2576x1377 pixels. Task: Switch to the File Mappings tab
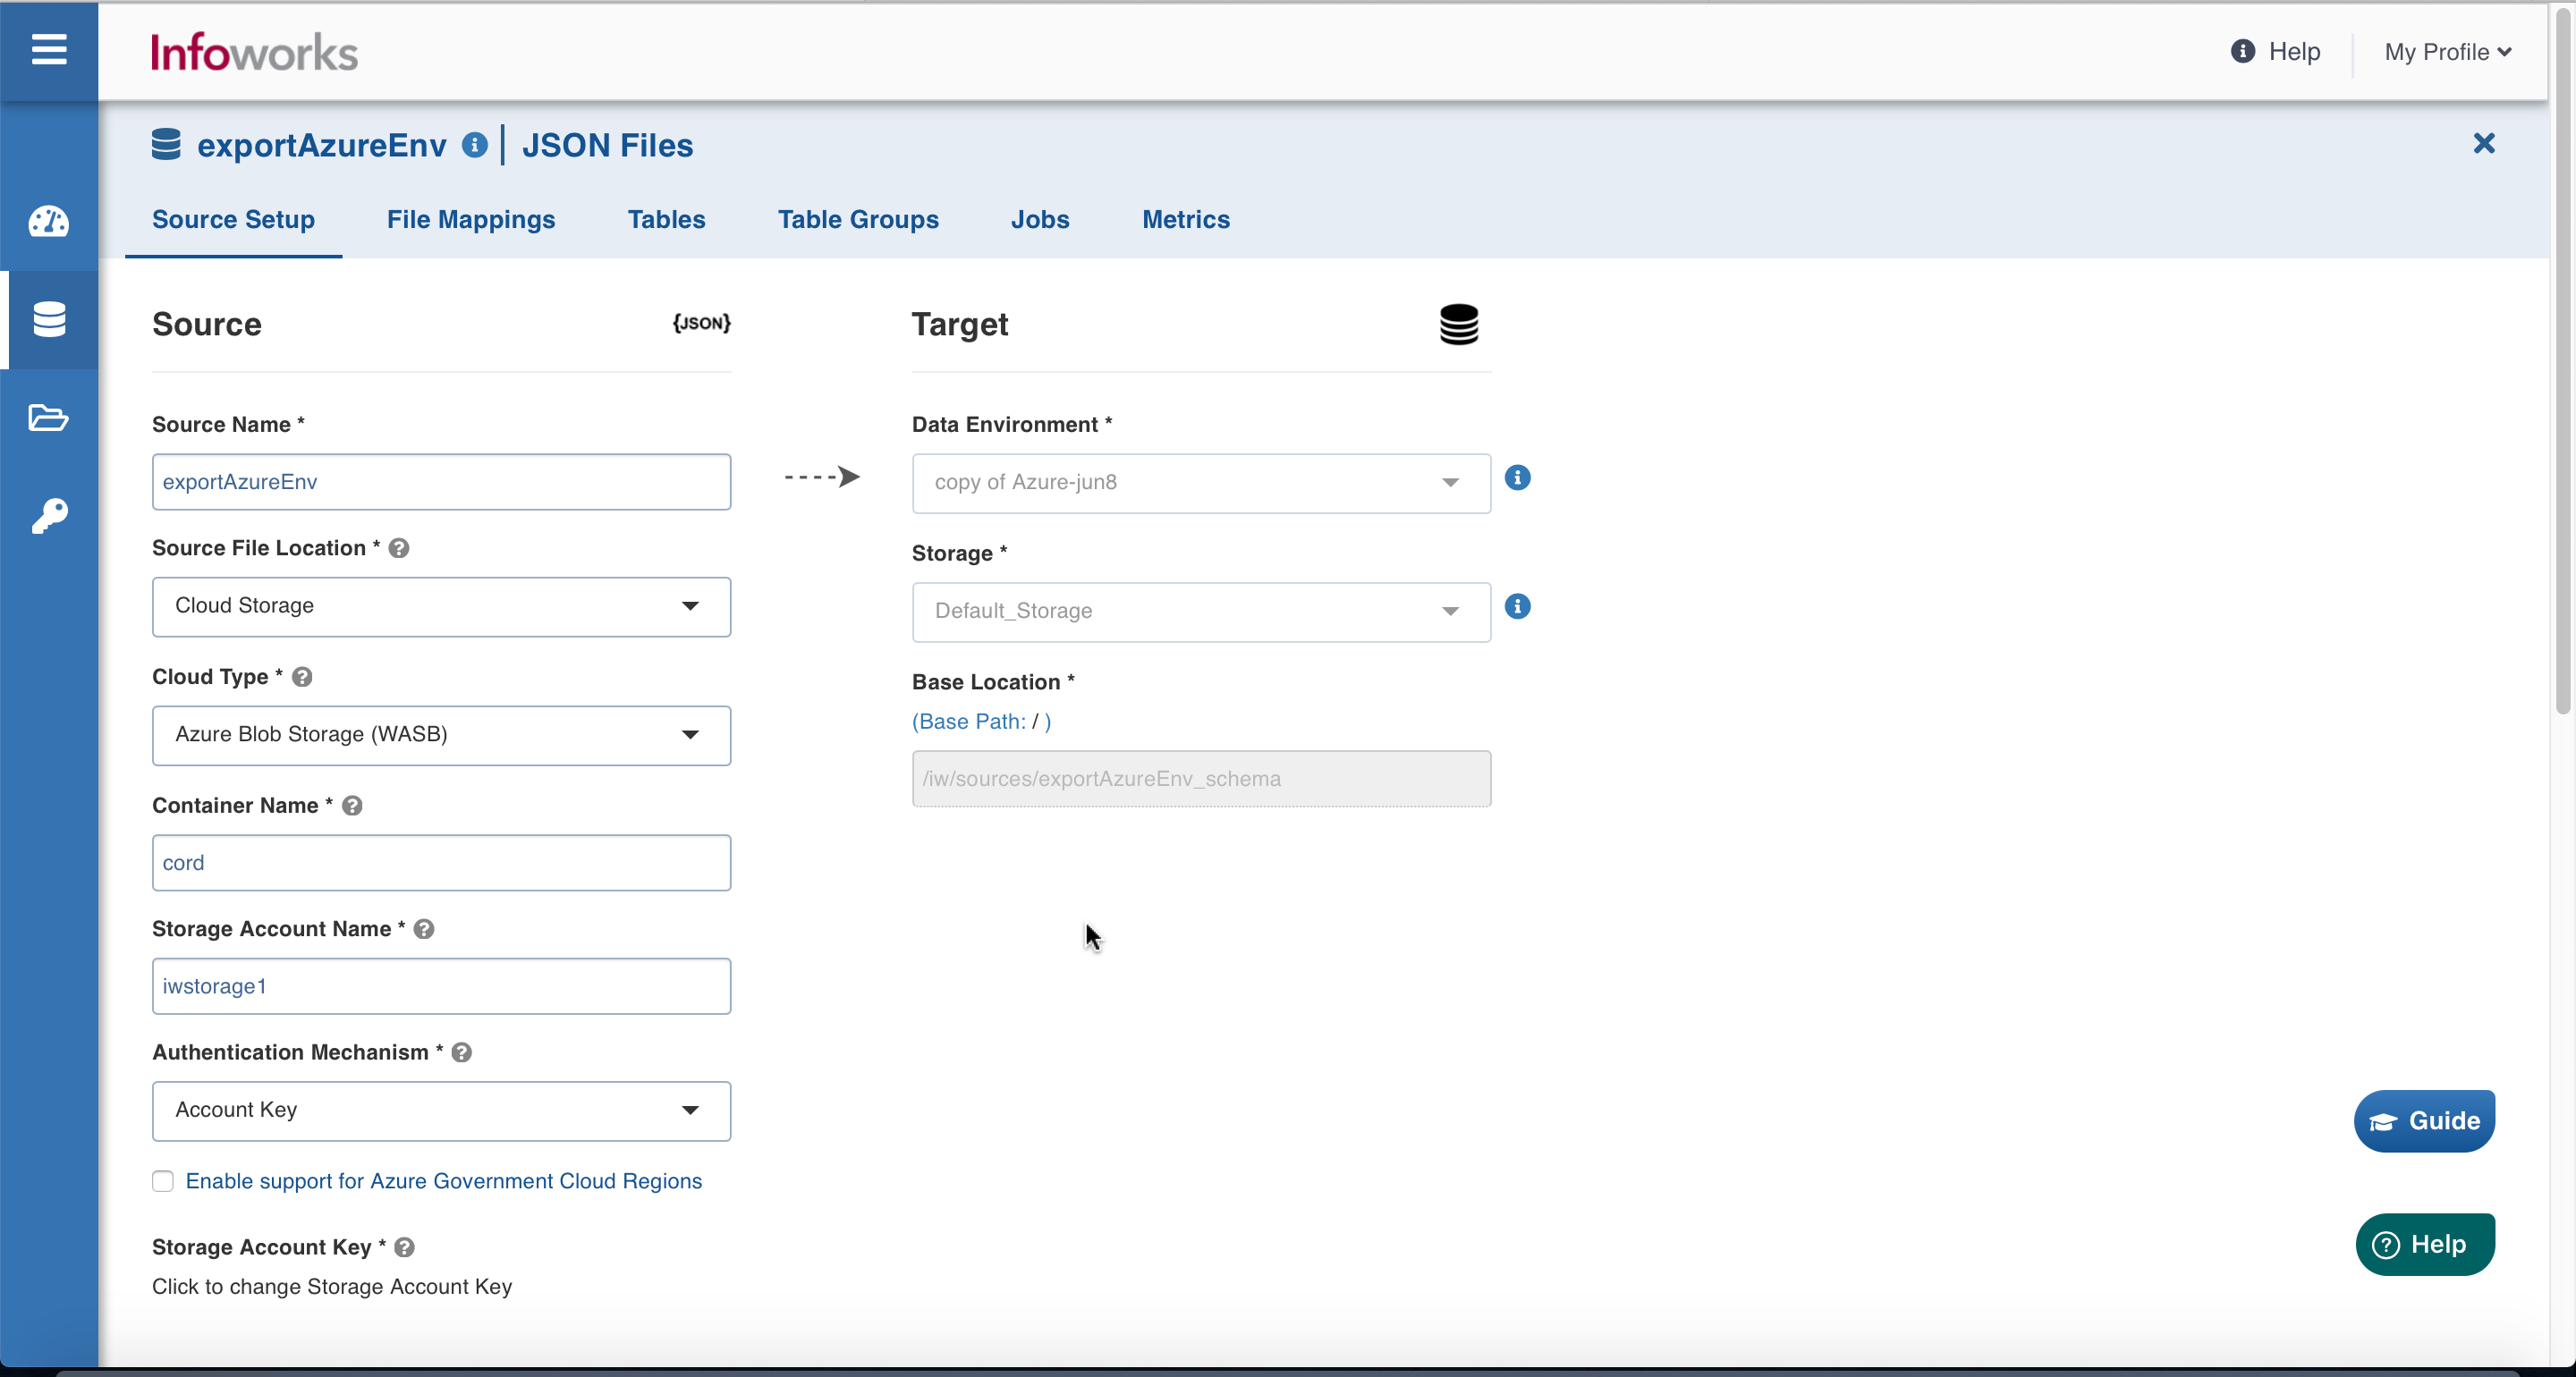click(471, 220)
